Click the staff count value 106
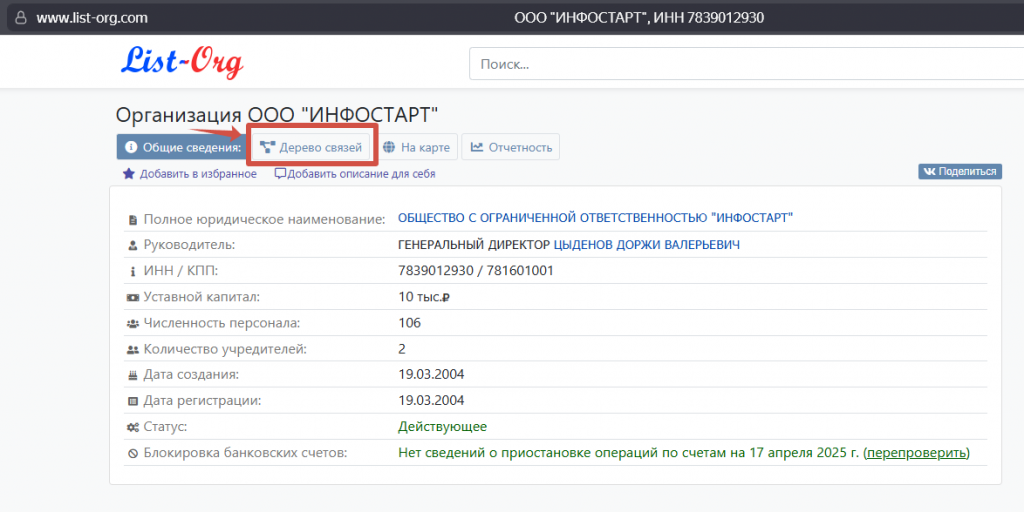Viewport: 1024px width, 512px height. [x=409, y=323]
